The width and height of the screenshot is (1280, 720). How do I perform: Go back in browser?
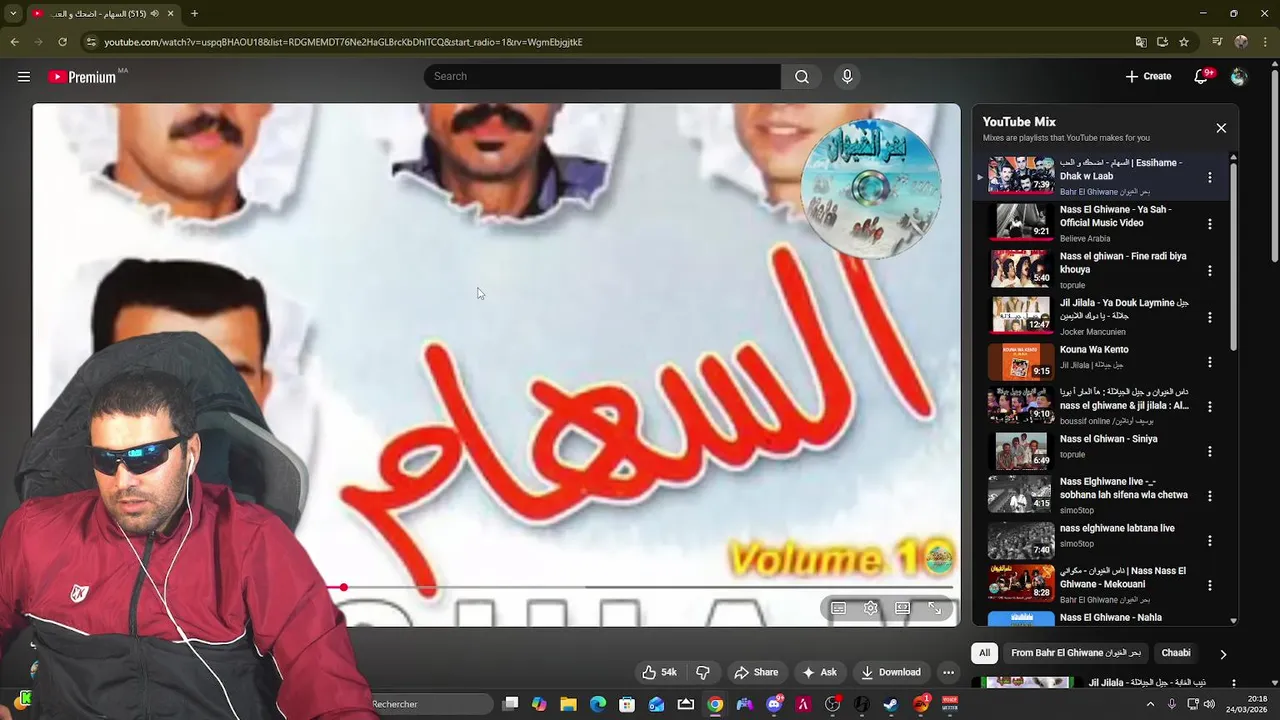pyautogui.click(x=14, y=42)
